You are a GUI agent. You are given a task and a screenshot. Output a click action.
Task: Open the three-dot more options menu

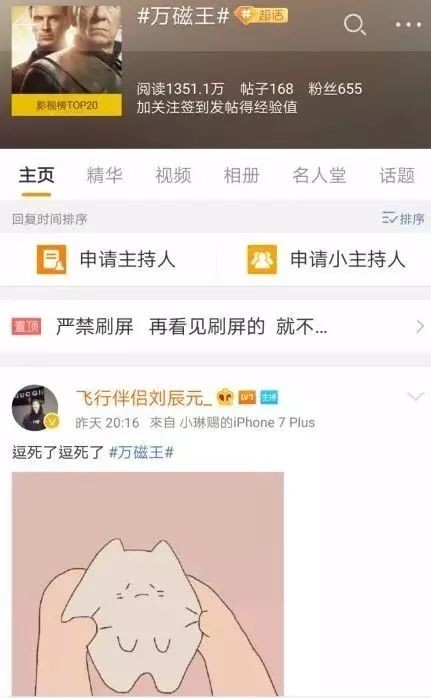408,25
